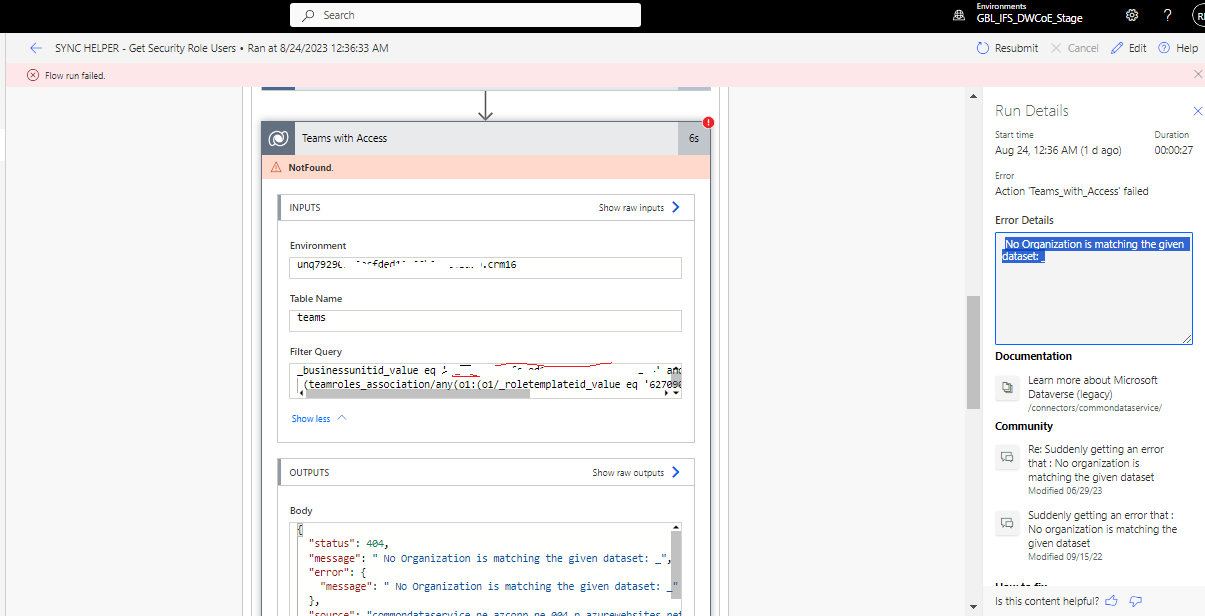Open the Help question mark icon
Viewport: 1205px width, 616px height.
click(x=1166, y=15)
